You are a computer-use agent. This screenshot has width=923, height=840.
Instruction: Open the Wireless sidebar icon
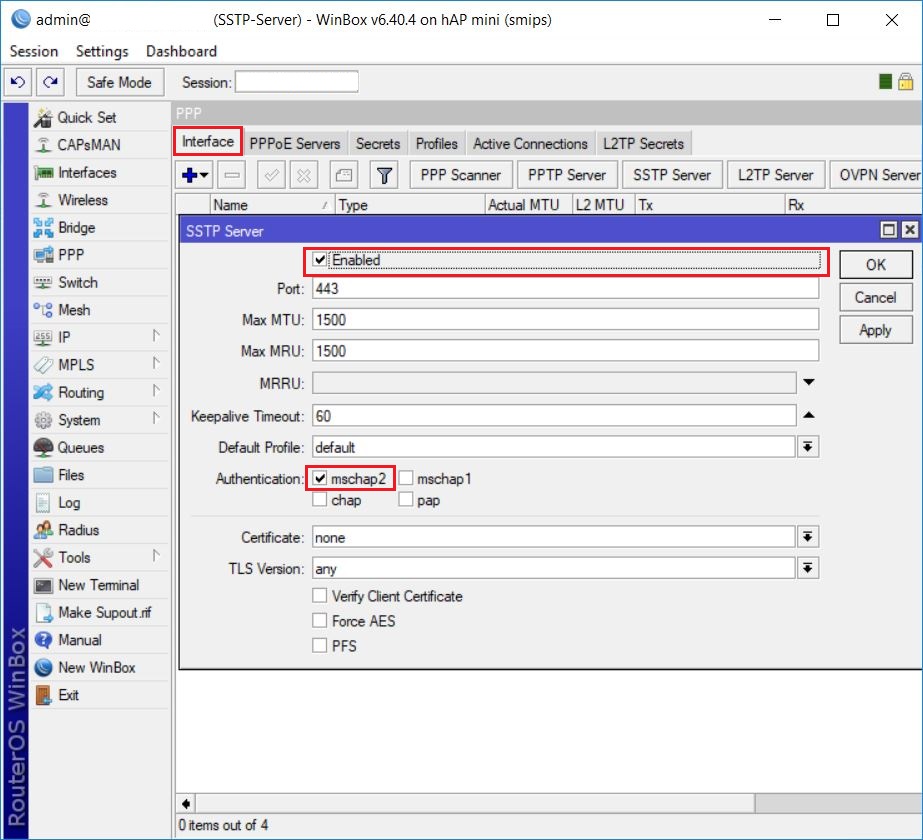(x=43, y=200)
